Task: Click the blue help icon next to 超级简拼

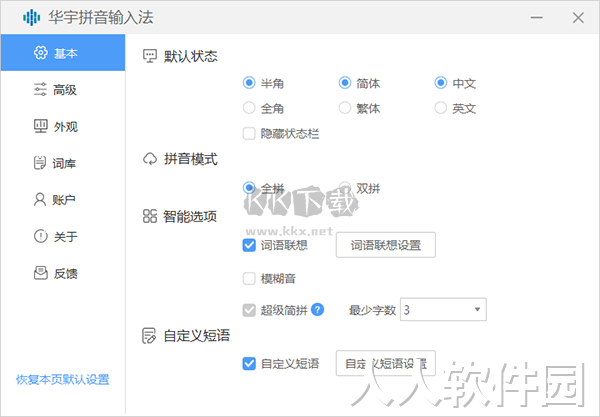Action: tap(318, 309)
